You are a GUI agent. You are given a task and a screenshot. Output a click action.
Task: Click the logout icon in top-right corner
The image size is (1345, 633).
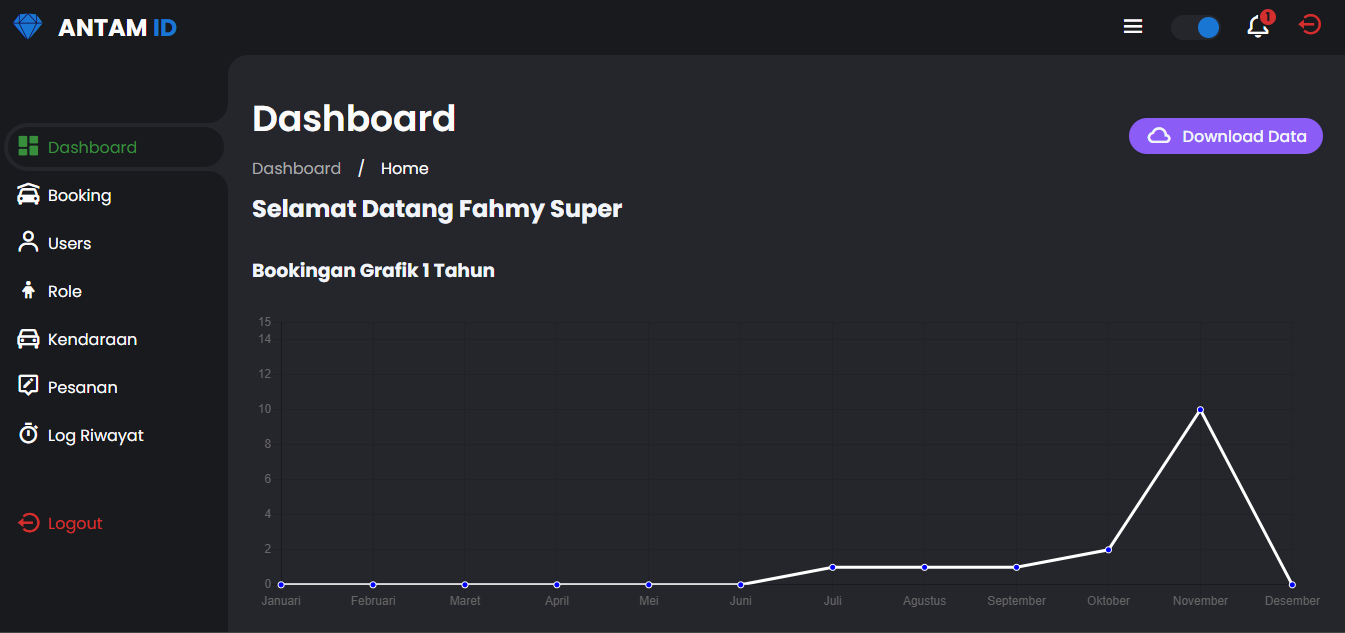pos(1310,24)
